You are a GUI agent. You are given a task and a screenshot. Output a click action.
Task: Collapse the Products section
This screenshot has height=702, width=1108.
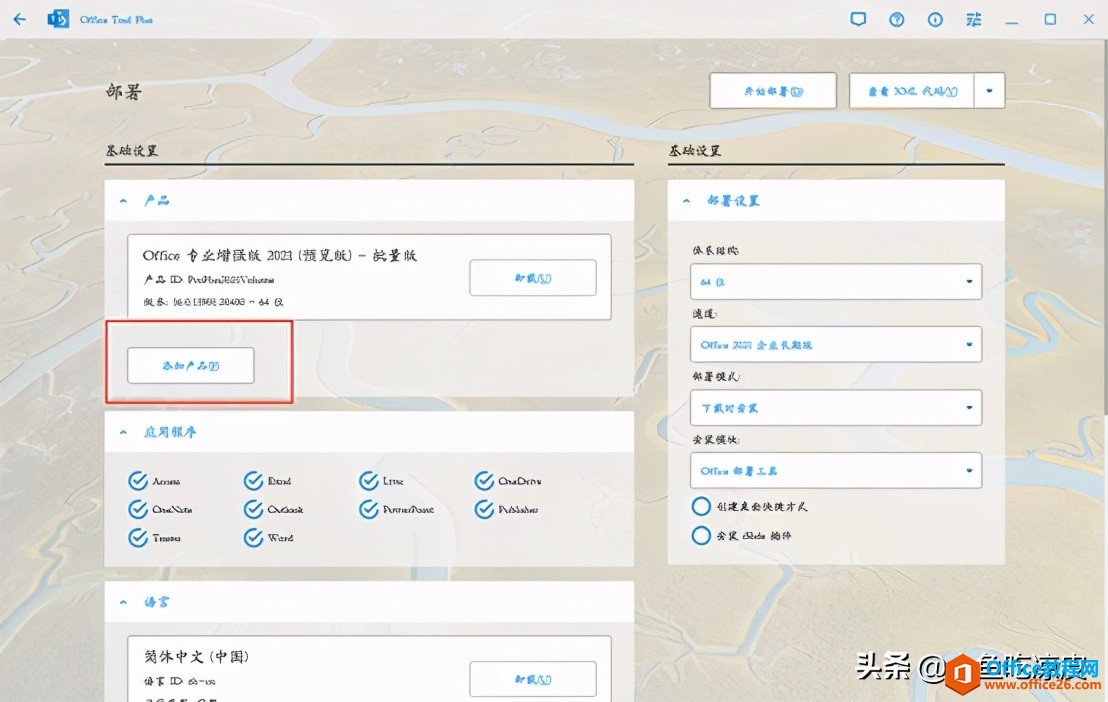[124, 200]
